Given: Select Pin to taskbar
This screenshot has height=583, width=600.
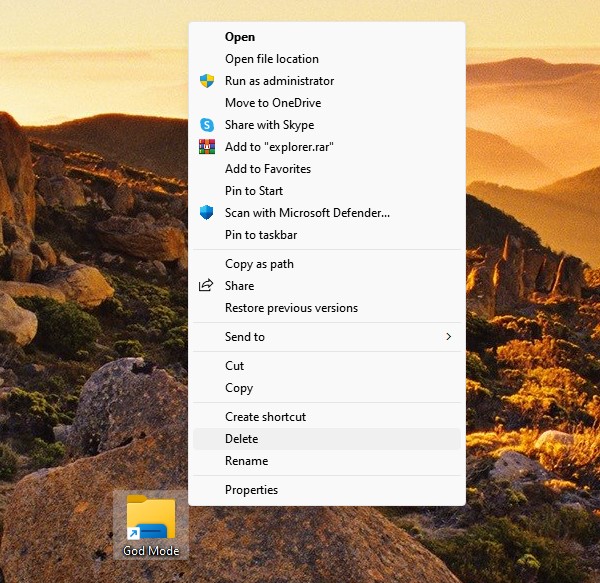Looking at the screenshot, I should click(327, 235).
